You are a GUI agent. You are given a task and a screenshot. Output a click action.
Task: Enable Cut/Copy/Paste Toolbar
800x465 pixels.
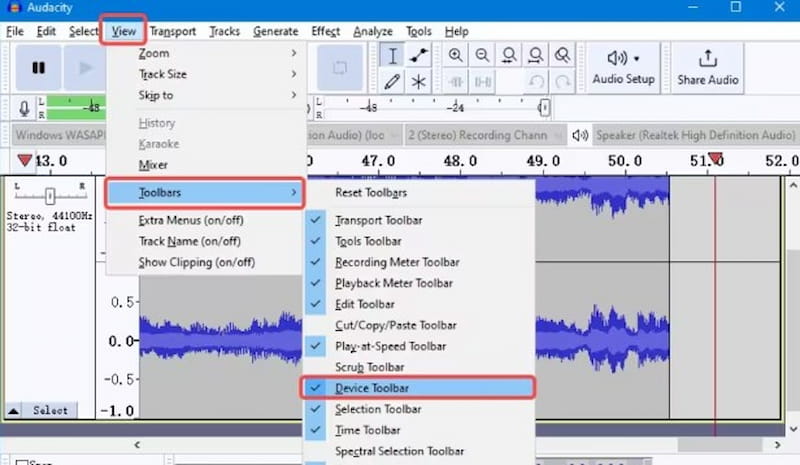coord(419,325)
